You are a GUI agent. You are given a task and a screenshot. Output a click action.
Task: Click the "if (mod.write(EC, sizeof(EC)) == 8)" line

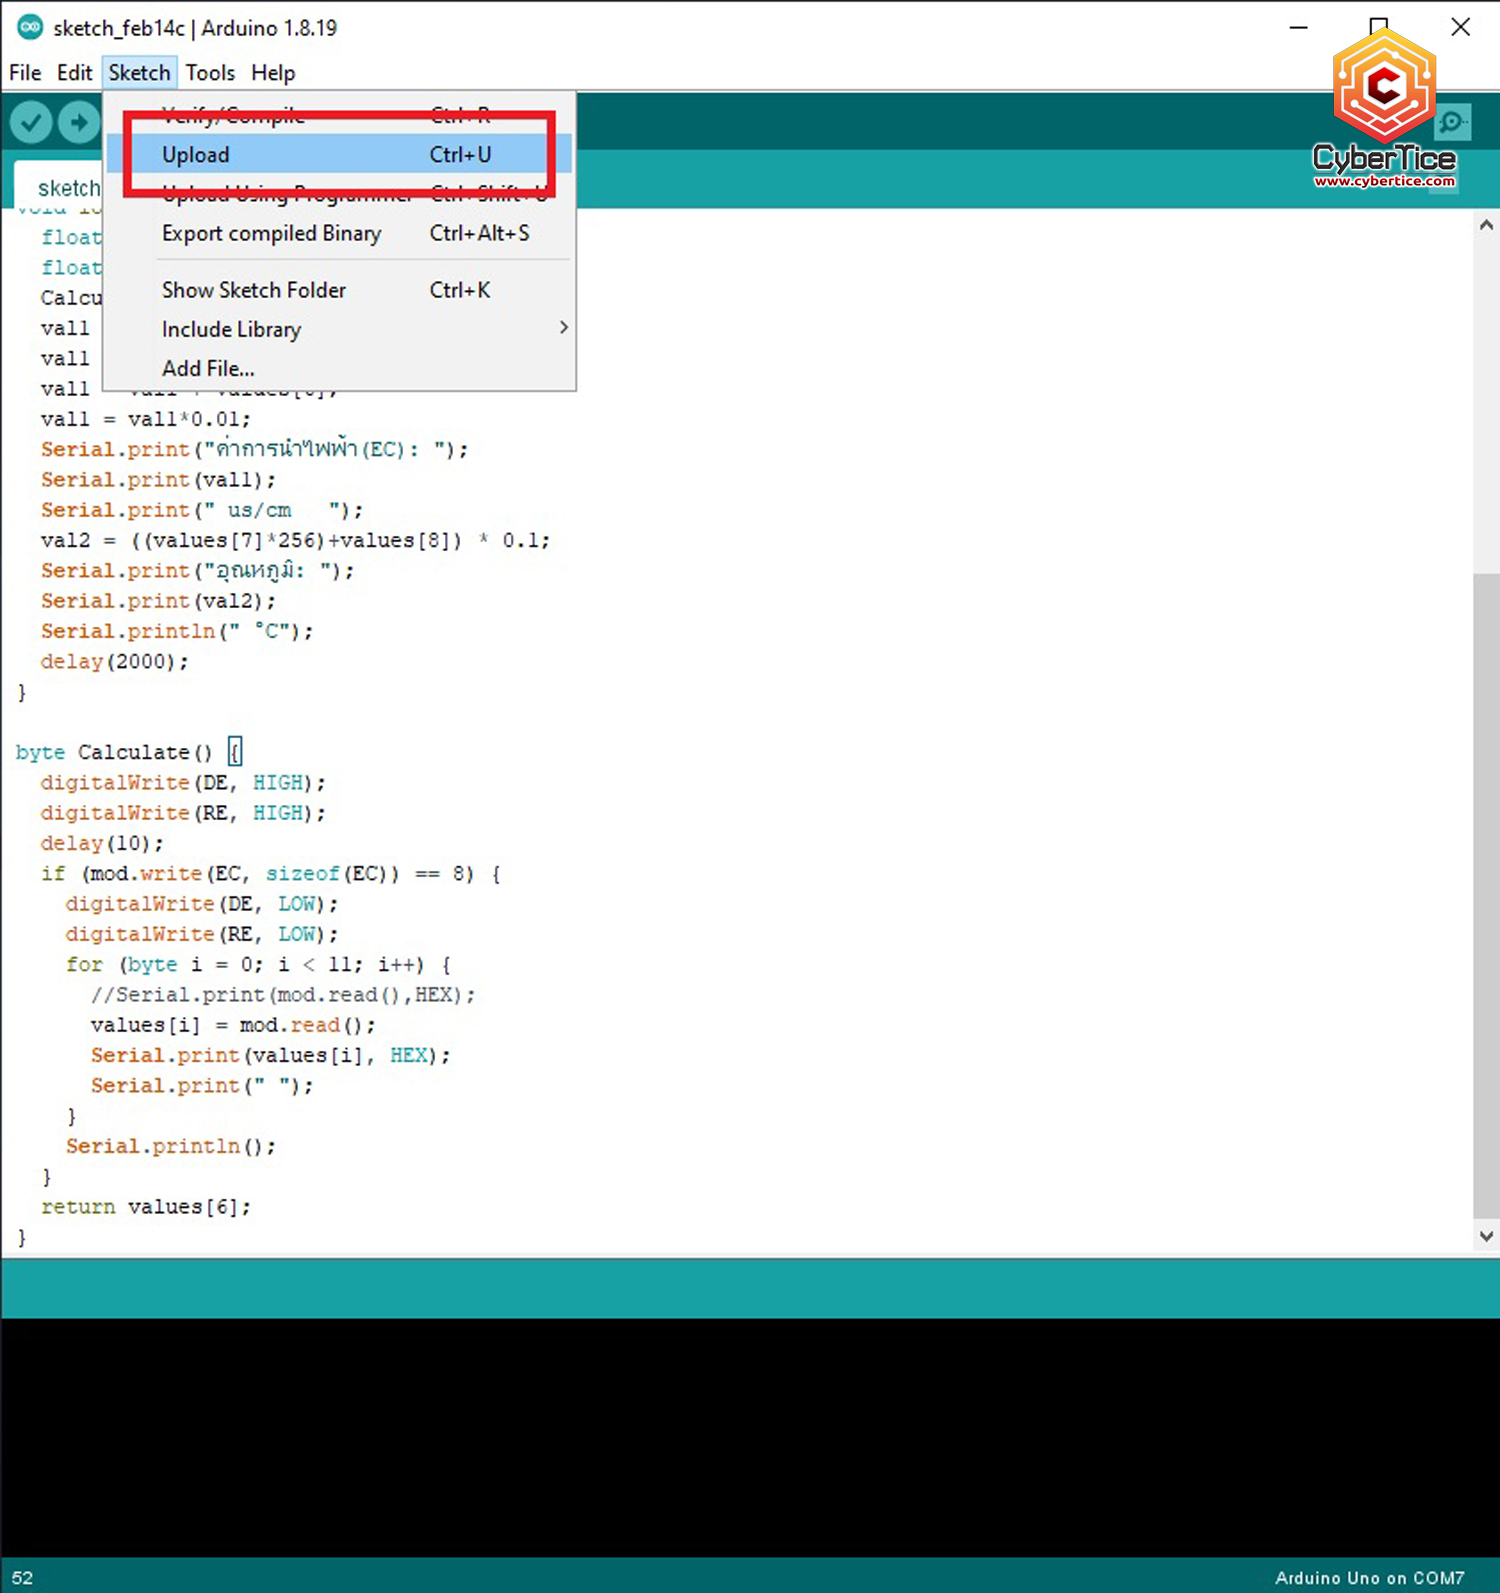click(x=270, y=874)
